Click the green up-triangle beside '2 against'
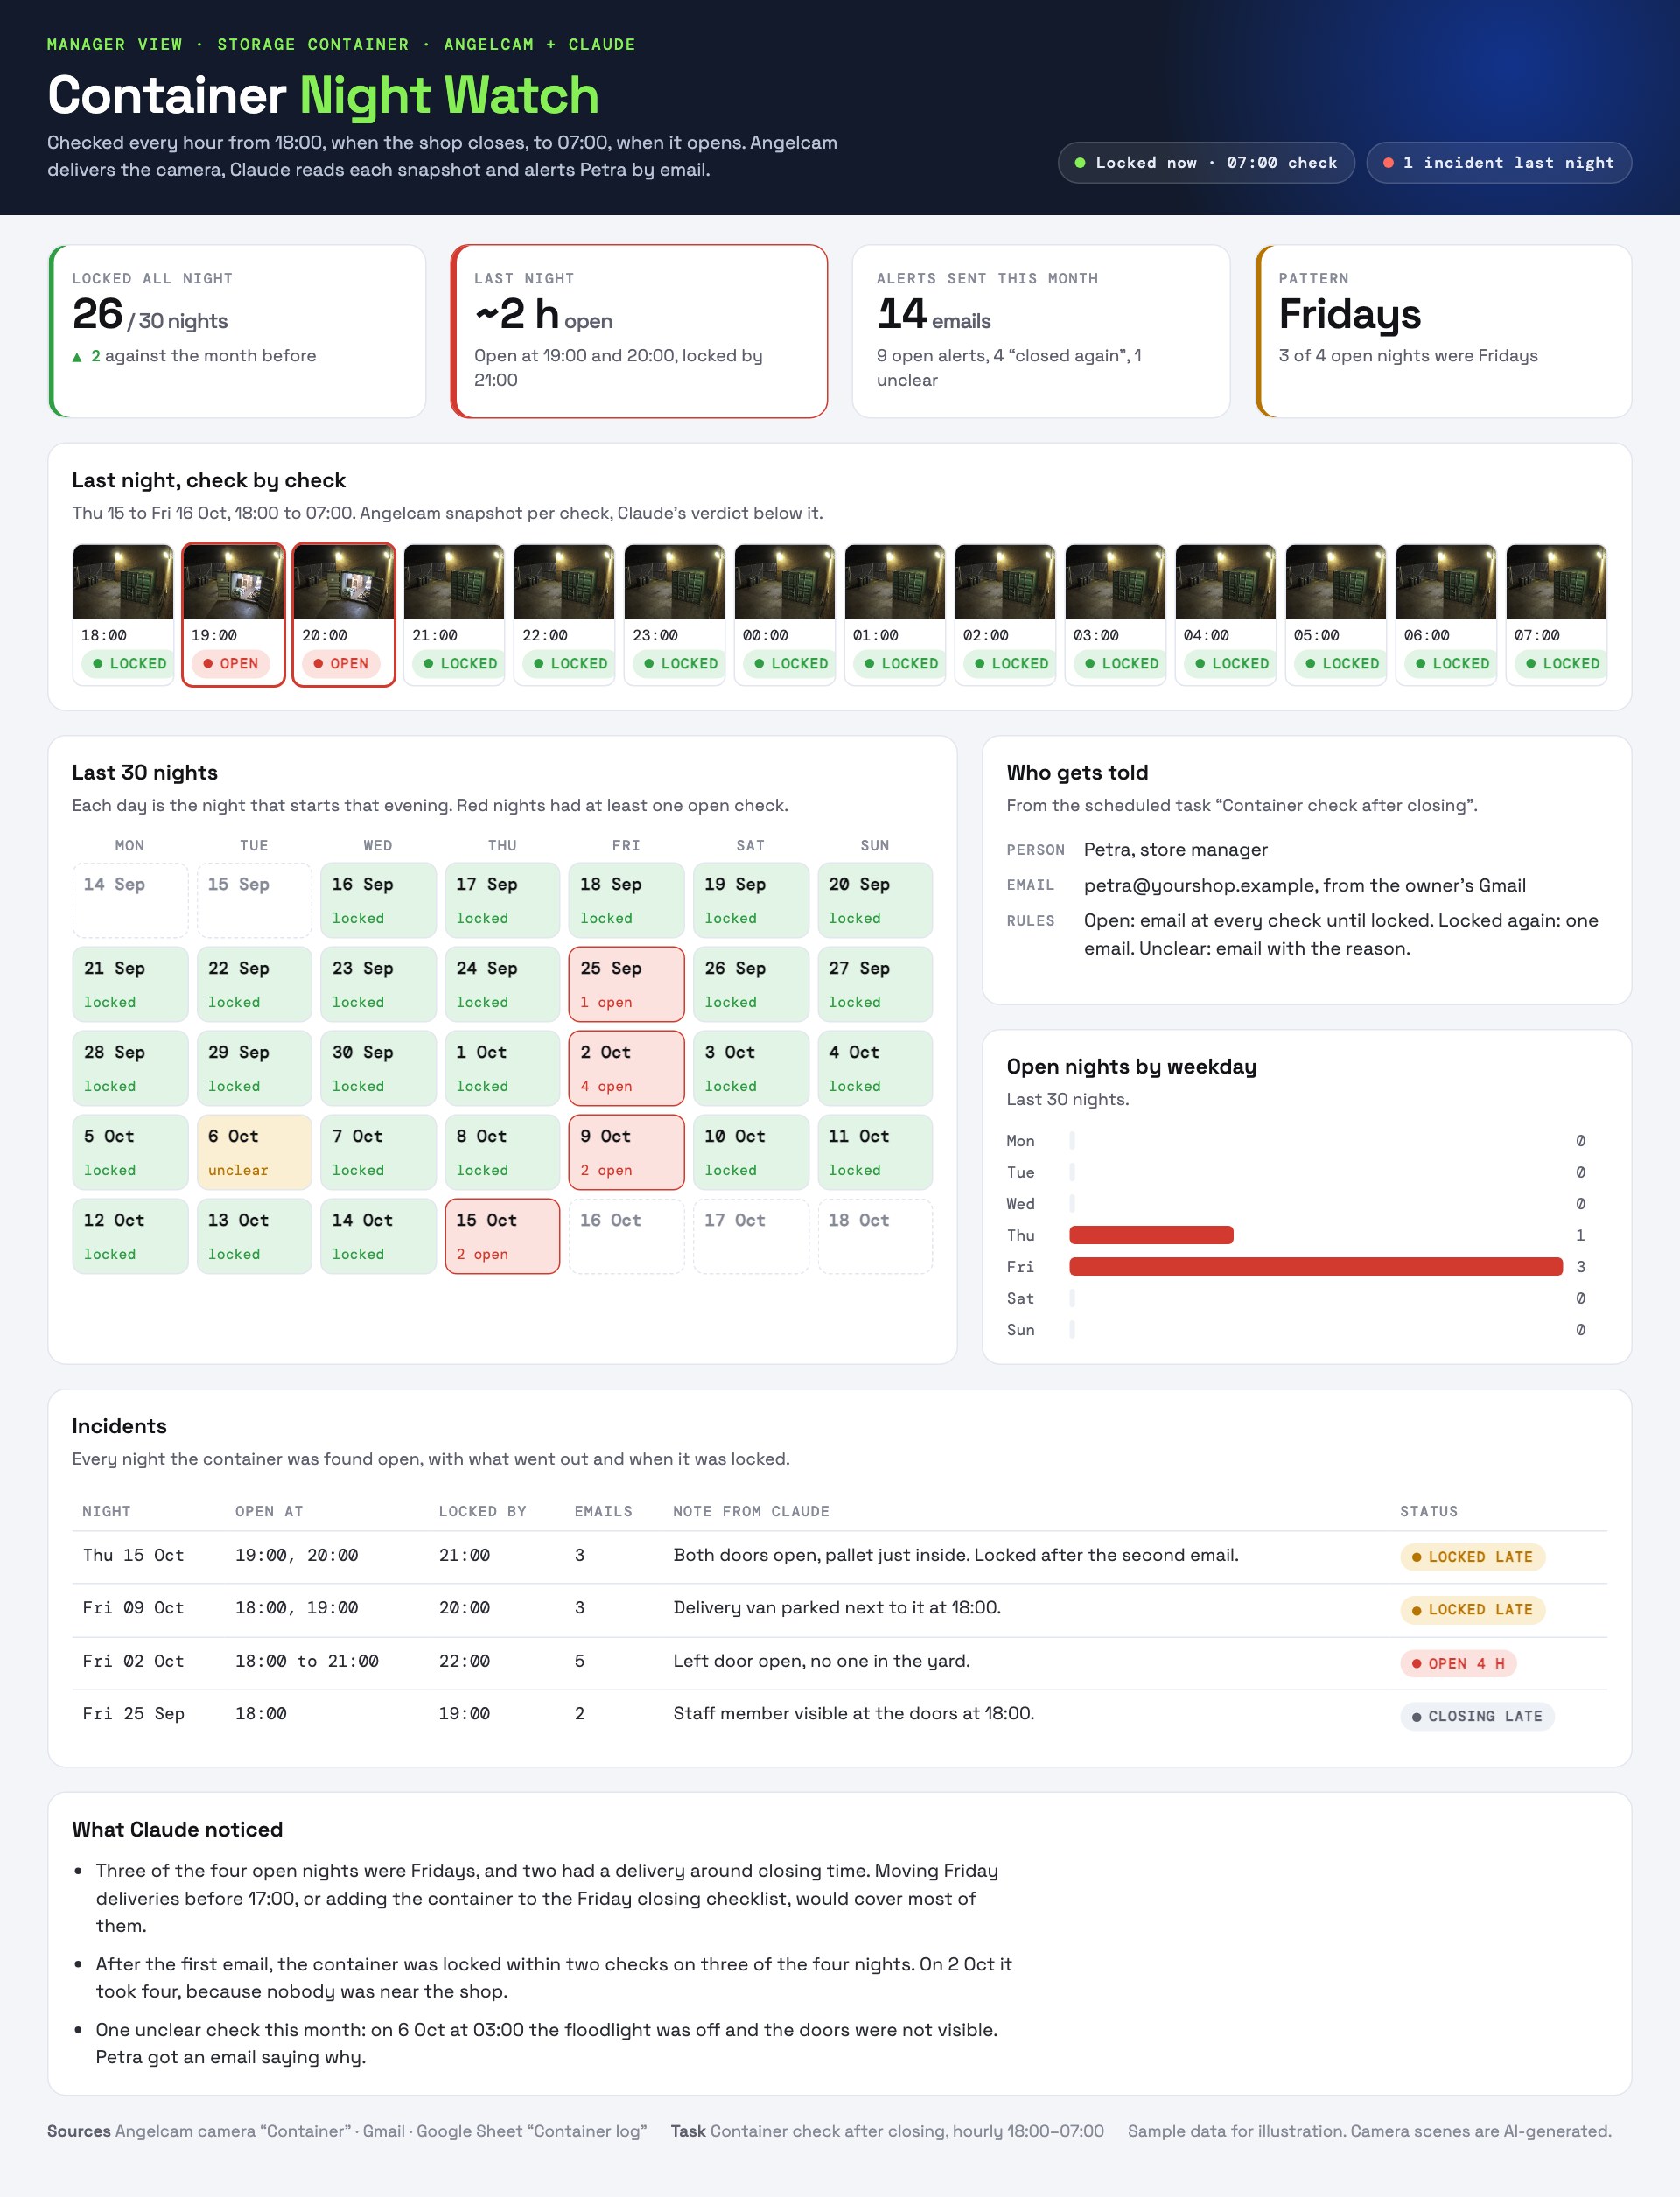This screenshot has height=2197, width=1680. 77,357
